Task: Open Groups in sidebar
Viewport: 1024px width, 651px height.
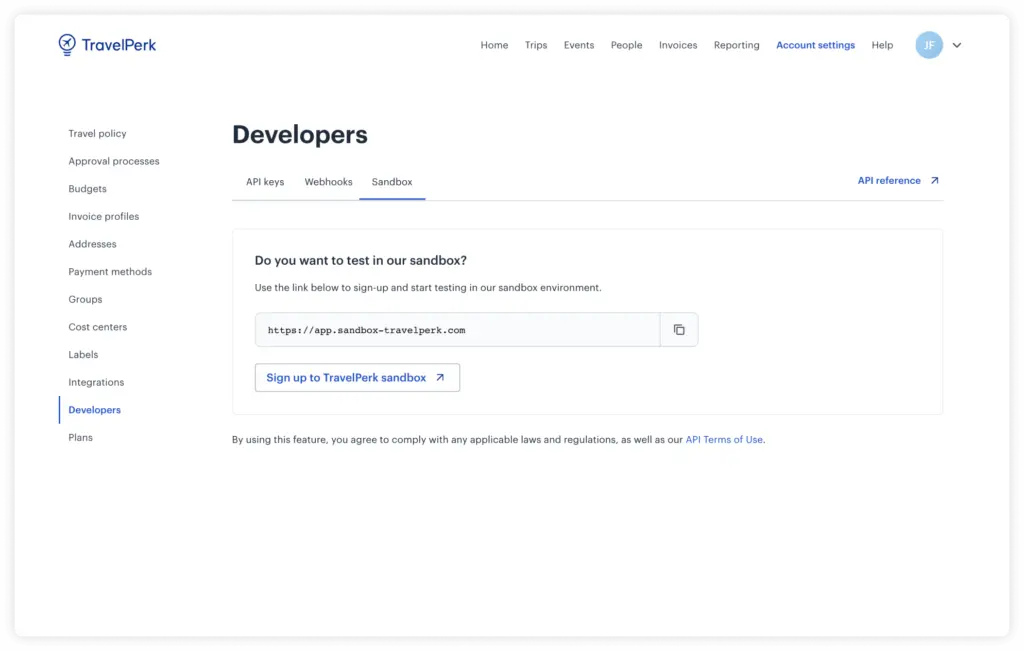Action: pyautogui.click(x=86, y=299)
